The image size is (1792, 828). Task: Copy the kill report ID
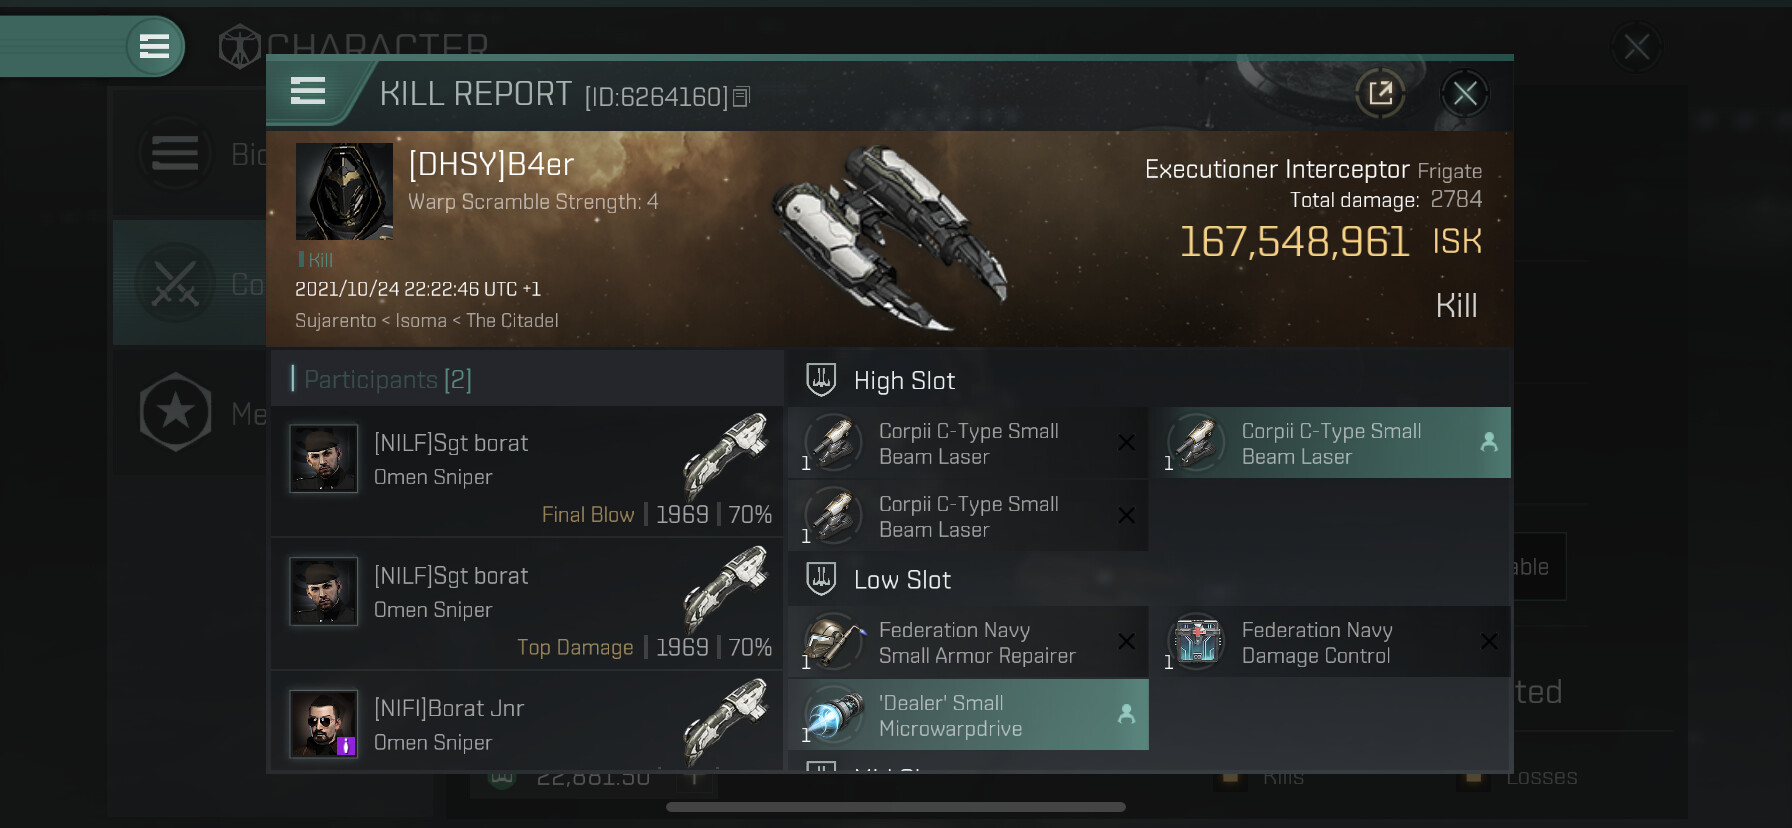[741, 97]
